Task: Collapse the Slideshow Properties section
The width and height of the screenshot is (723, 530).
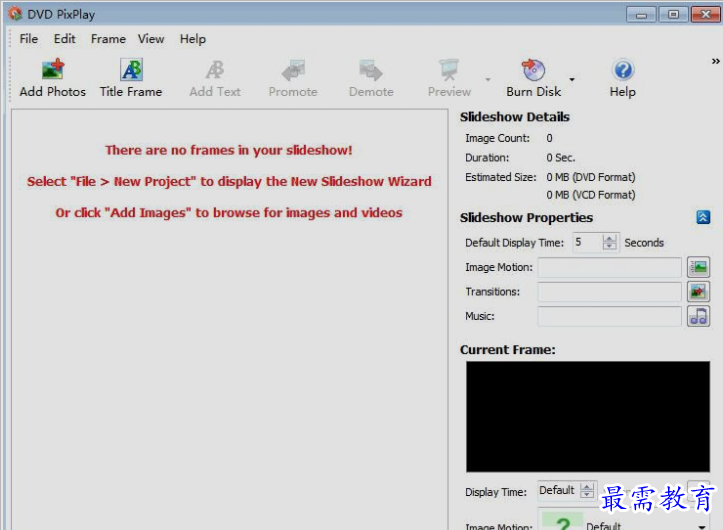Action: pyautogui.click(x=703, y=217)
